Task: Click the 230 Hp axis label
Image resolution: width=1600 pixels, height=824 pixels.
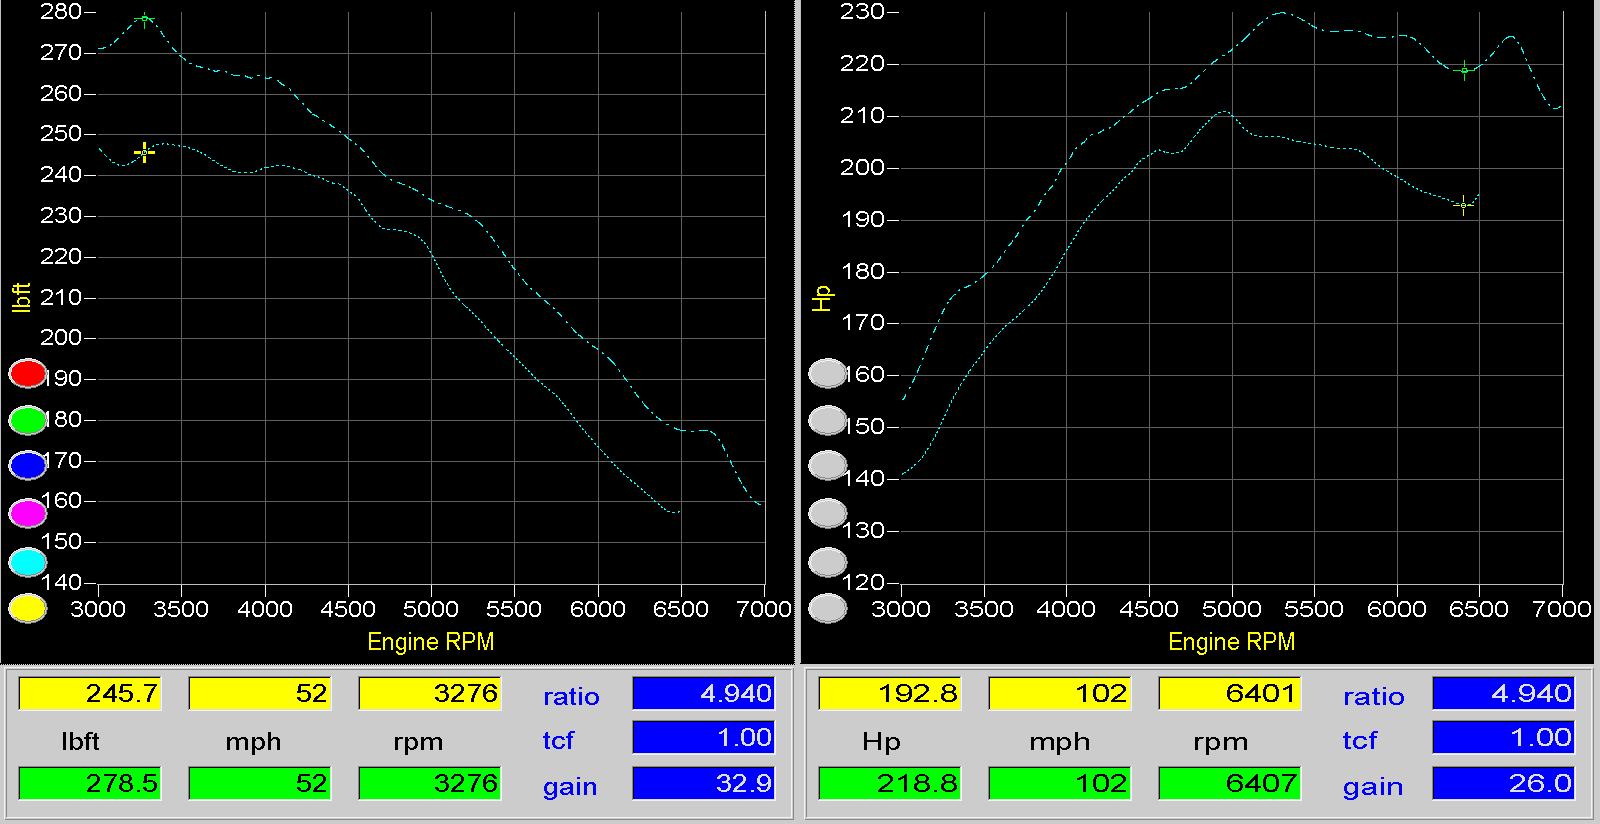Action: click(x=862, y=12)
